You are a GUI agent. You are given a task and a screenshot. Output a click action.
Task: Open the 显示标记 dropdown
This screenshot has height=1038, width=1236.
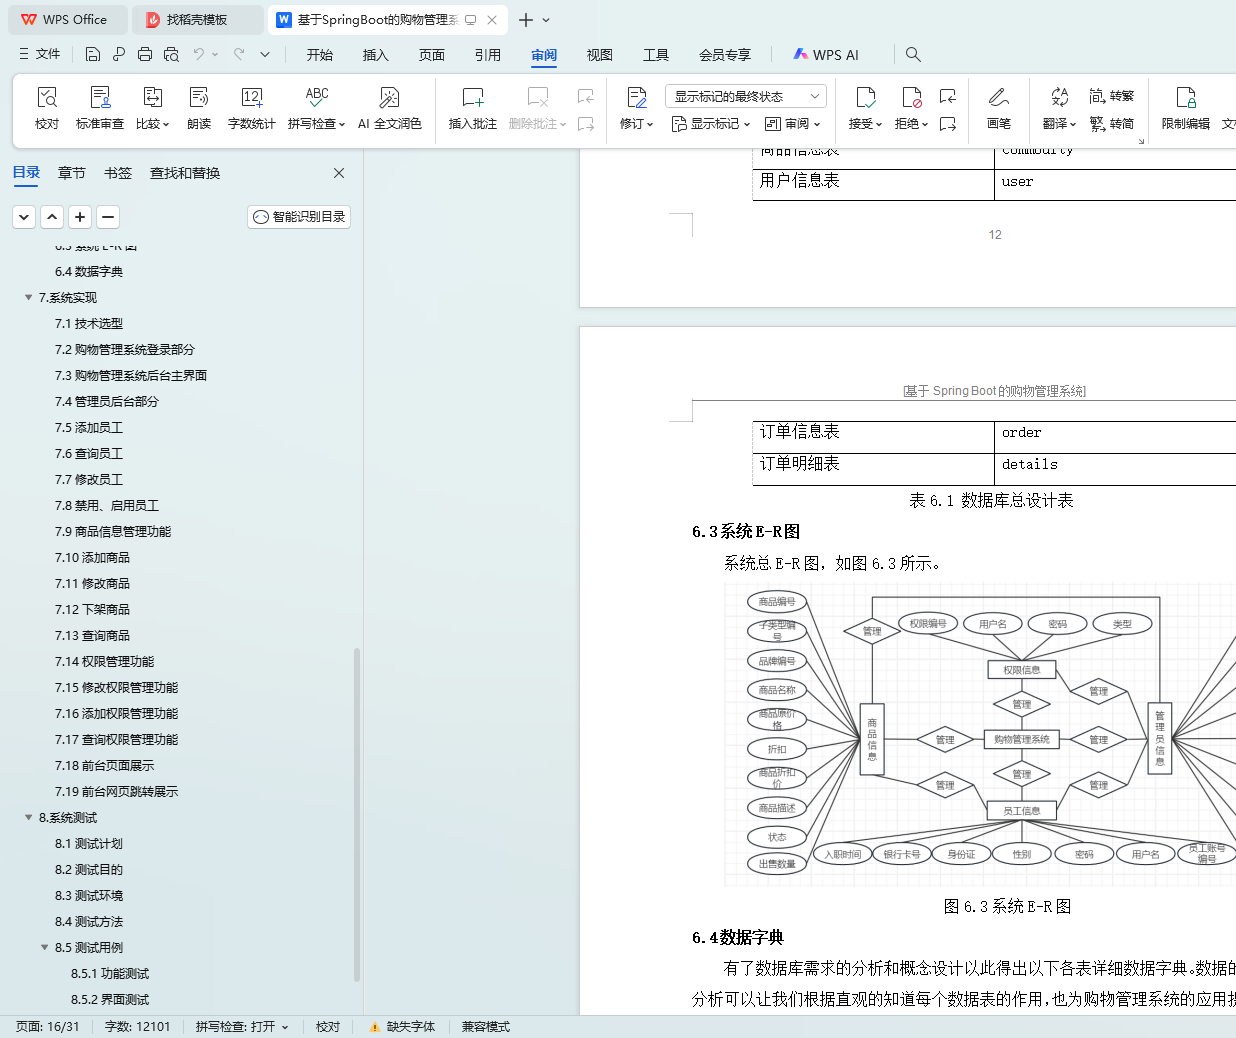pos(711,124)
